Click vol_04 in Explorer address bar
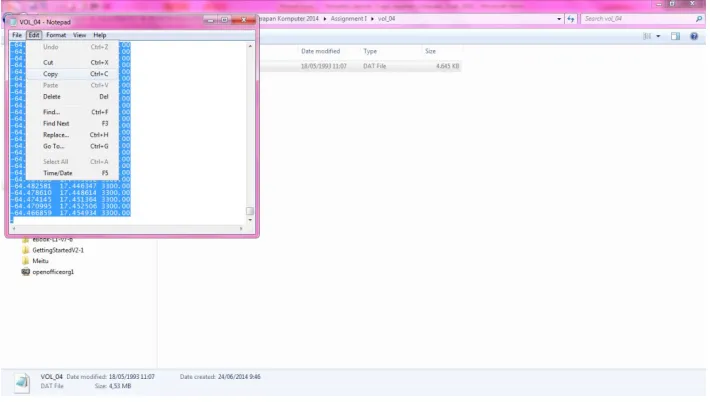This screenshot has height=402, width=710. pyautogui.click(x=386, y=19)
